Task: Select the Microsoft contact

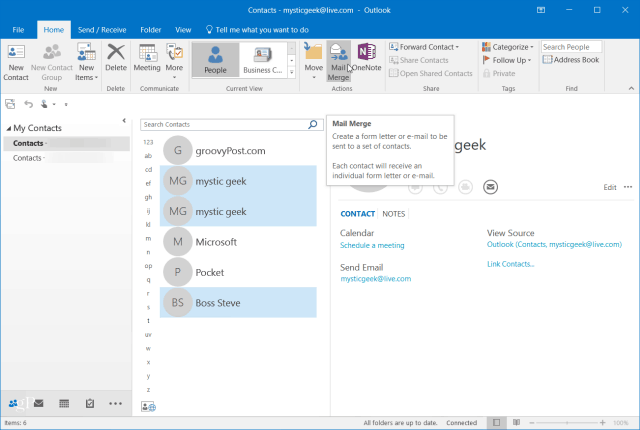Action: [x=238, y=242]
